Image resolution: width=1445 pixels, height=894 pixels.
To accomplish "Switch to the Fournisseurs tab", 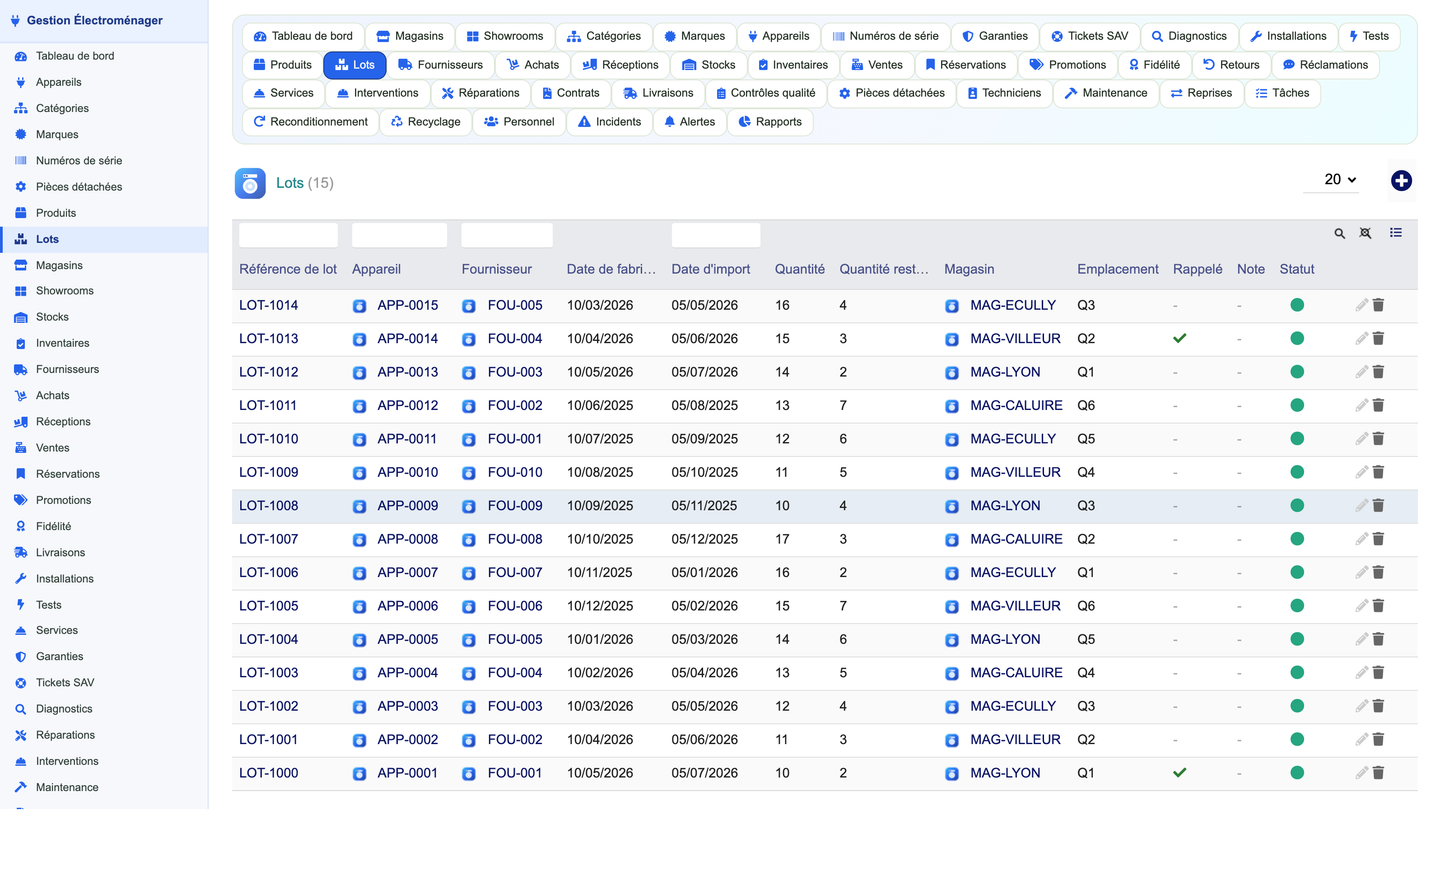I will (x=440, y=65).
